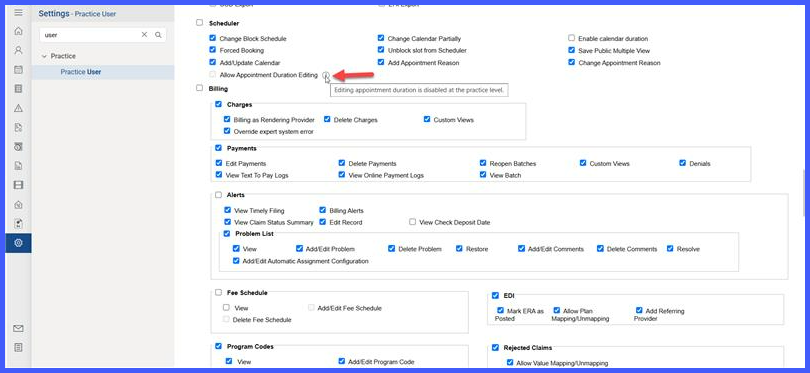Go to the Home sidebar icon
This screenshot has height=373, width=810.
pyautogui.click(x=18, y=31)
